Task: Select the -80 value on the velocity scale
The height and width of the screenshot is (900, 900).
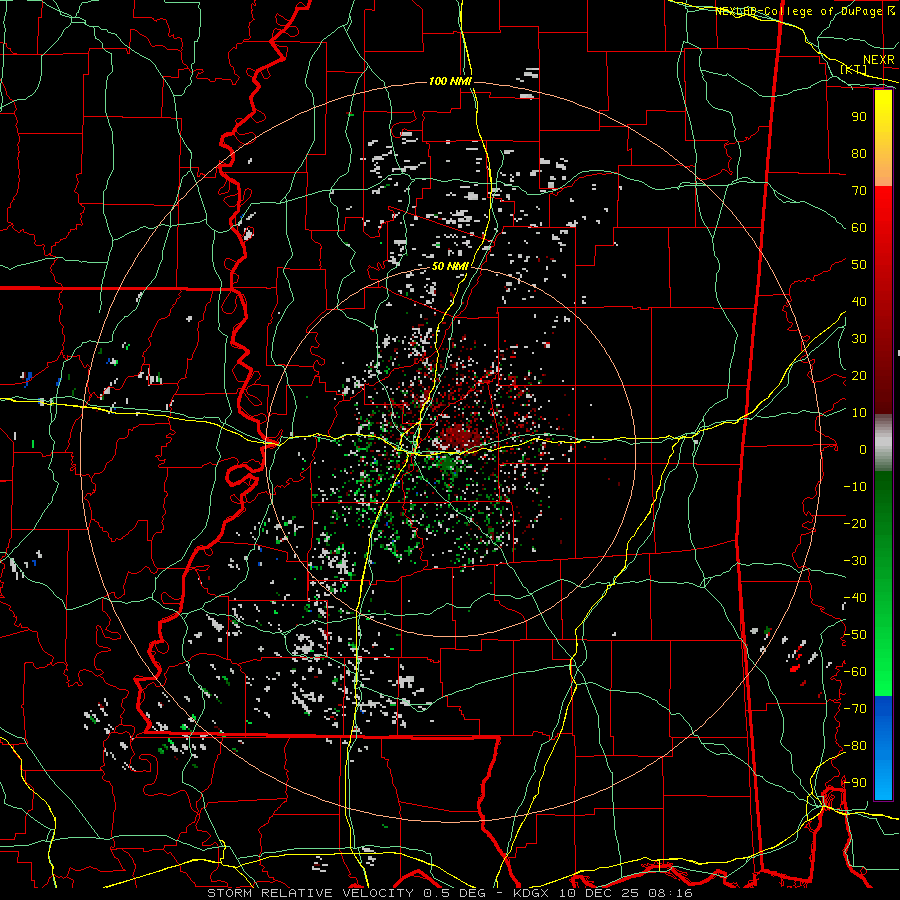Action: (855, 746)
